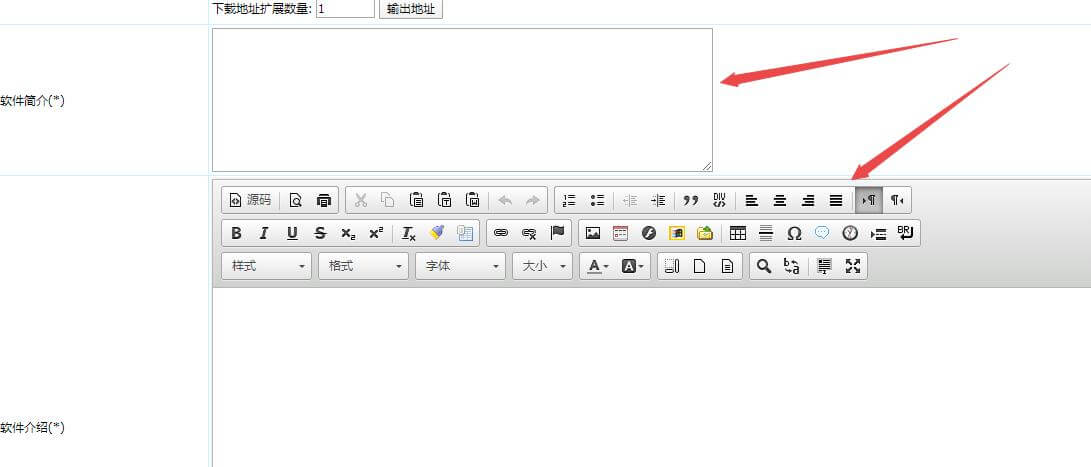Maximize the editor with the expand icon
Viewport: 1091px width, 467px height.
click(x=853, y=266)
